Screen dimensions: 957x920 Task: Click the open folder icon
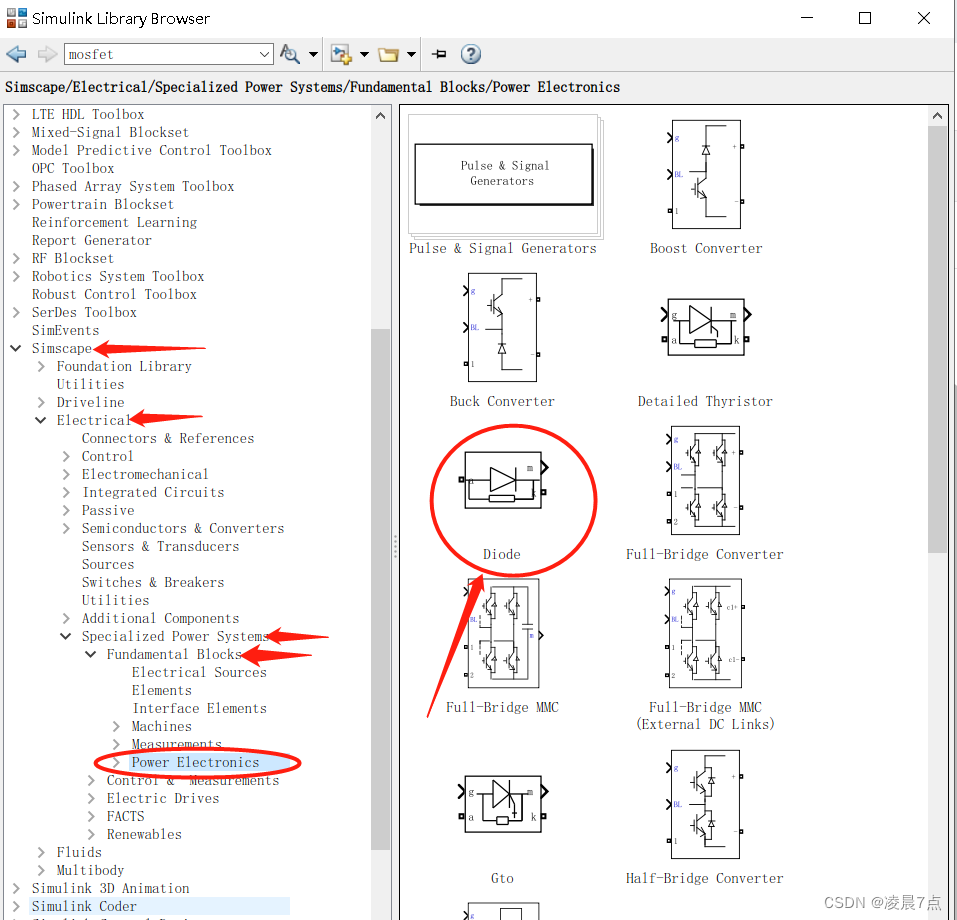tap(388, 54)
